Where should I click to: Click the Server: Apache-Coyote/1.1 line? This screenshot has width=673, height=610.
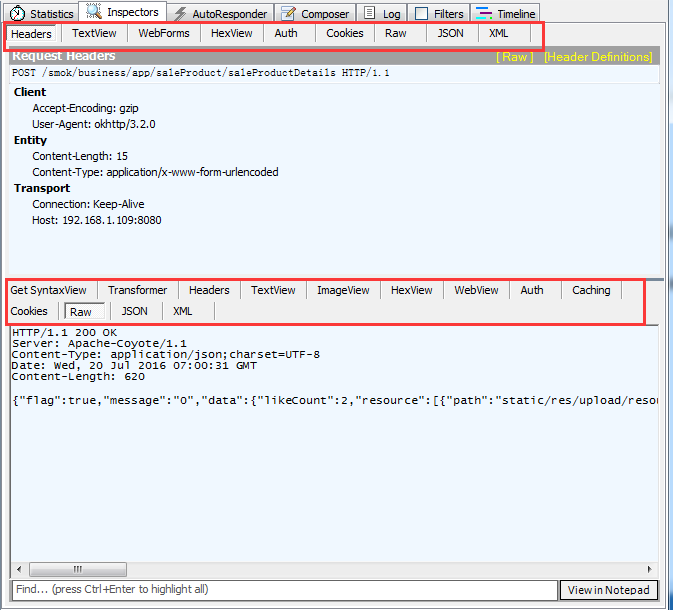click(x=99, y=343)
